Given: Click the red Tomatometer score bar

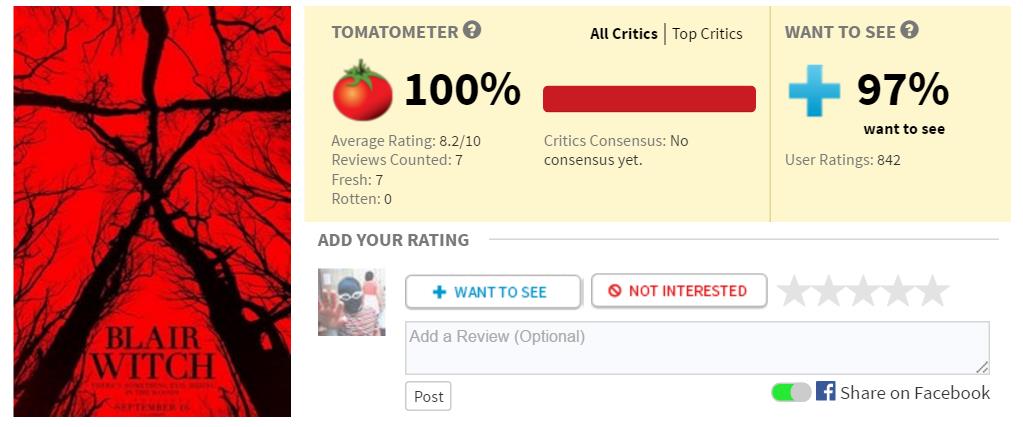Looking at the screenshot, I should click(x=649, y=99).
